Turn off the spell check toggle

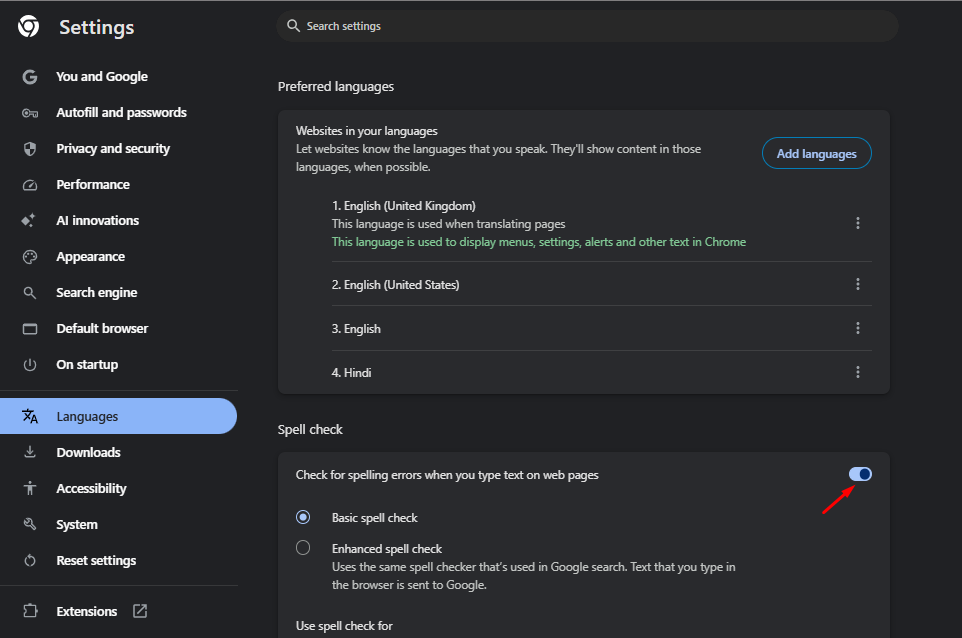(860, 474)
